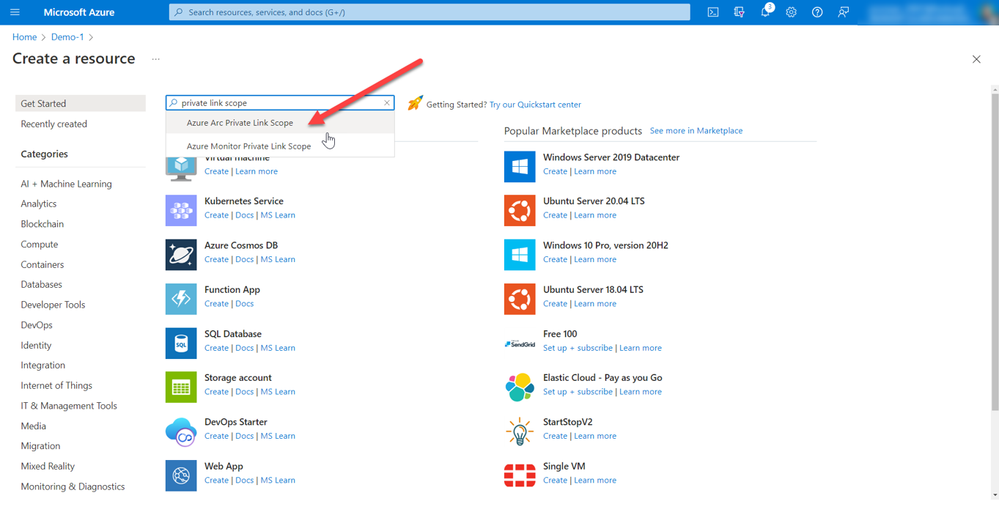Click the Elastic Cloud icon
This screenshot has width=999, height=506.
click(520, 387)
